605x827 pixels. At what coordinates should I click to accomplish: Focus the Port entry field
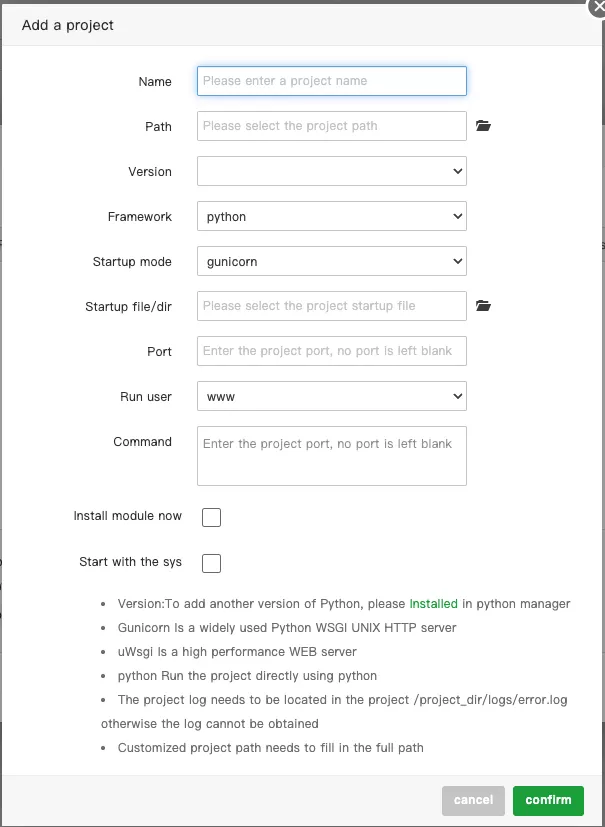pyautogui.click(x=331, y=350)
